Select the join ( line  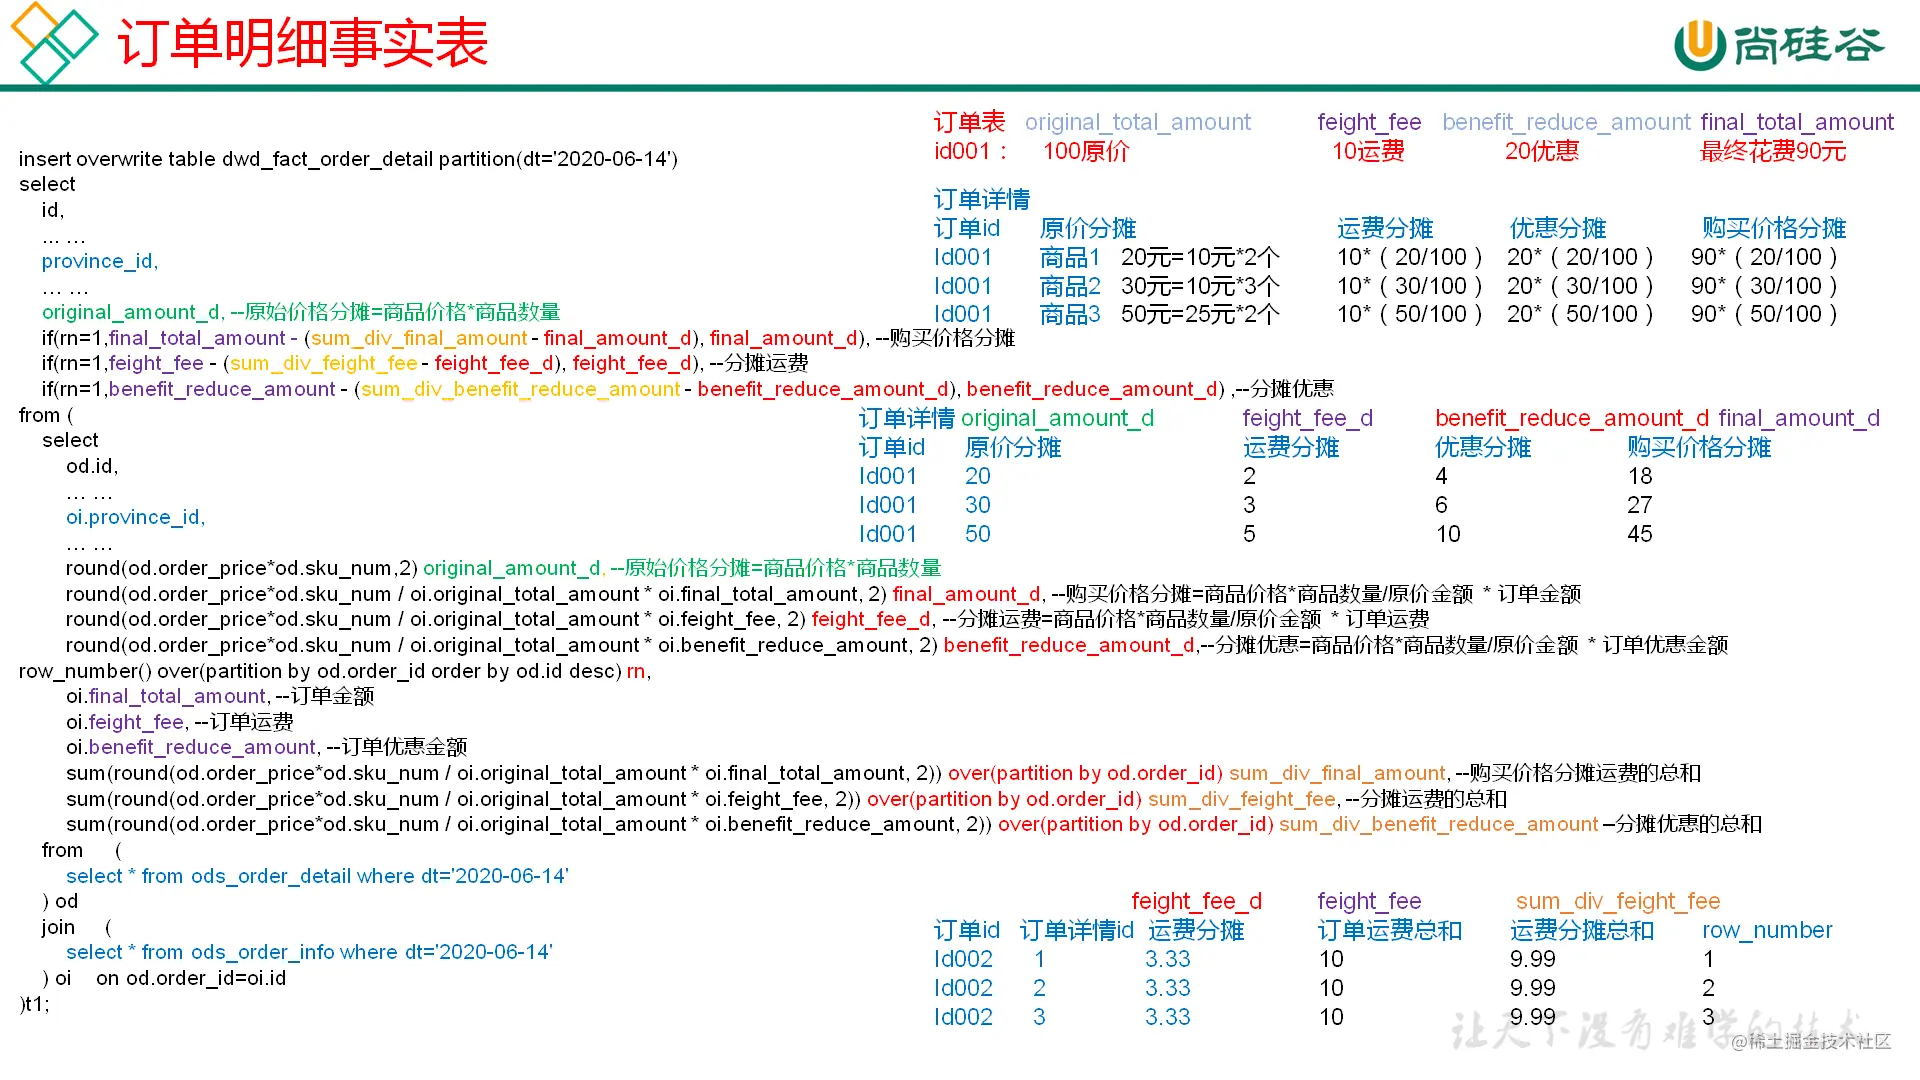(x=77, y=927)
